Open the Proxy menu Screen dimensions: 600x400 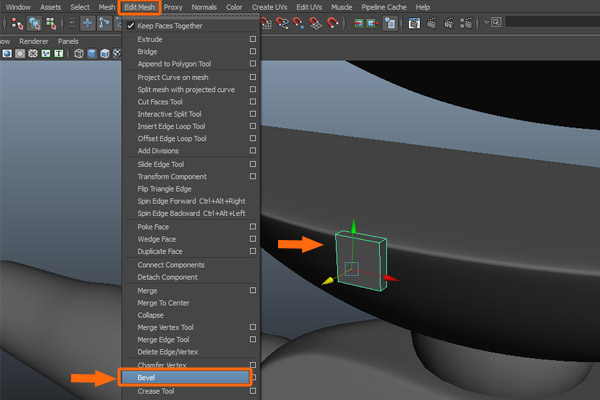tap(173, 7)
